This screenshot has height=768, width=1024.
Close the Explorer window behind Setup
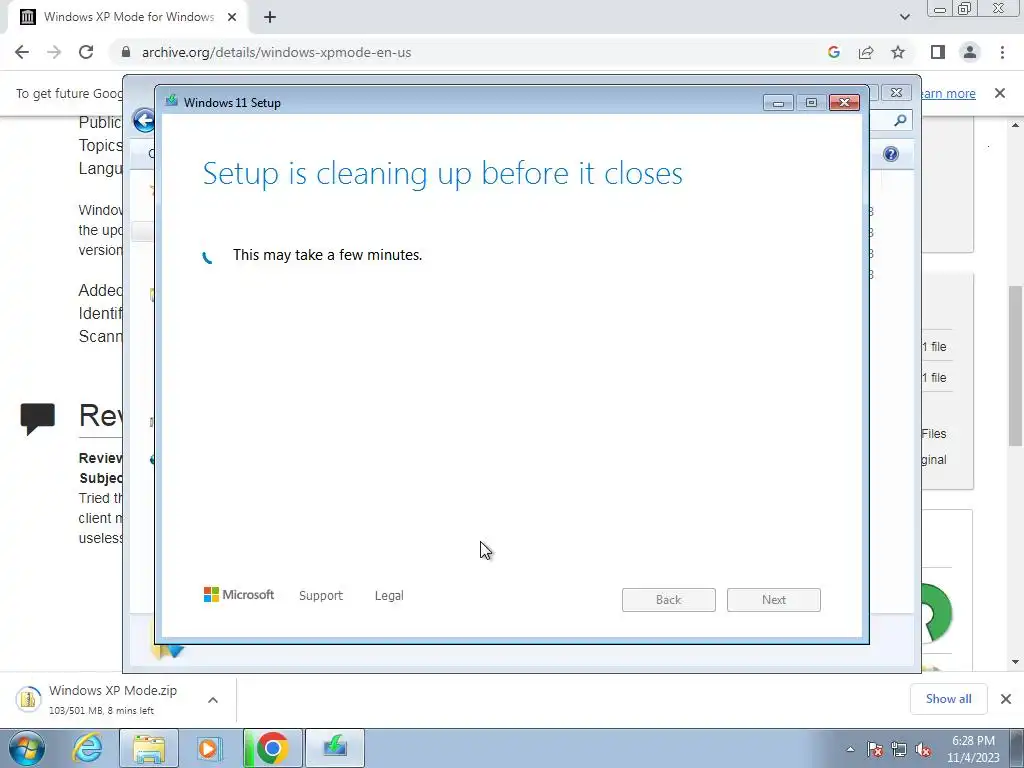(x=896, y=93)
